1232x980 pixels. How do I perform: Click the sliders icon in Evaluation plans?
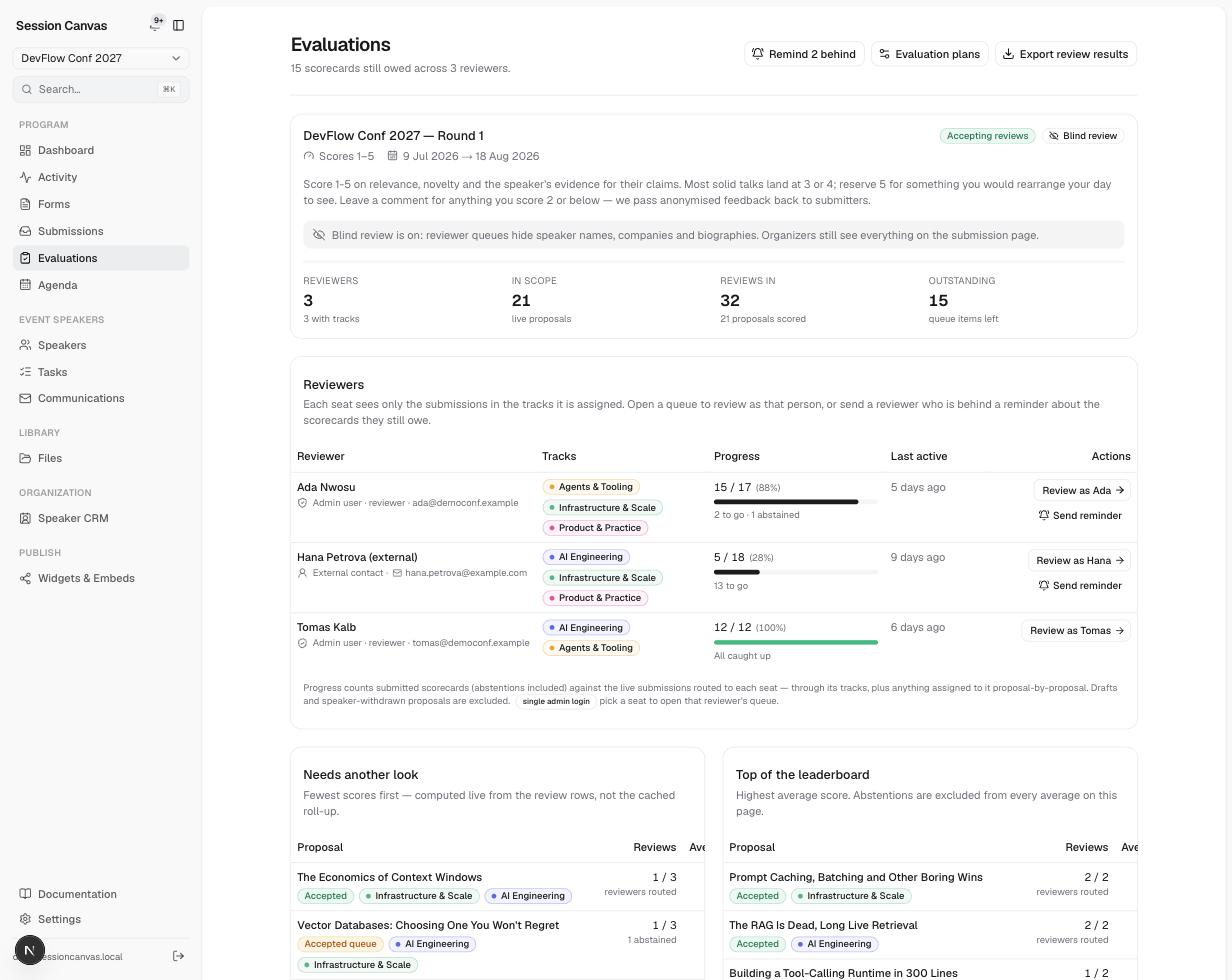(x=884, y=54)
